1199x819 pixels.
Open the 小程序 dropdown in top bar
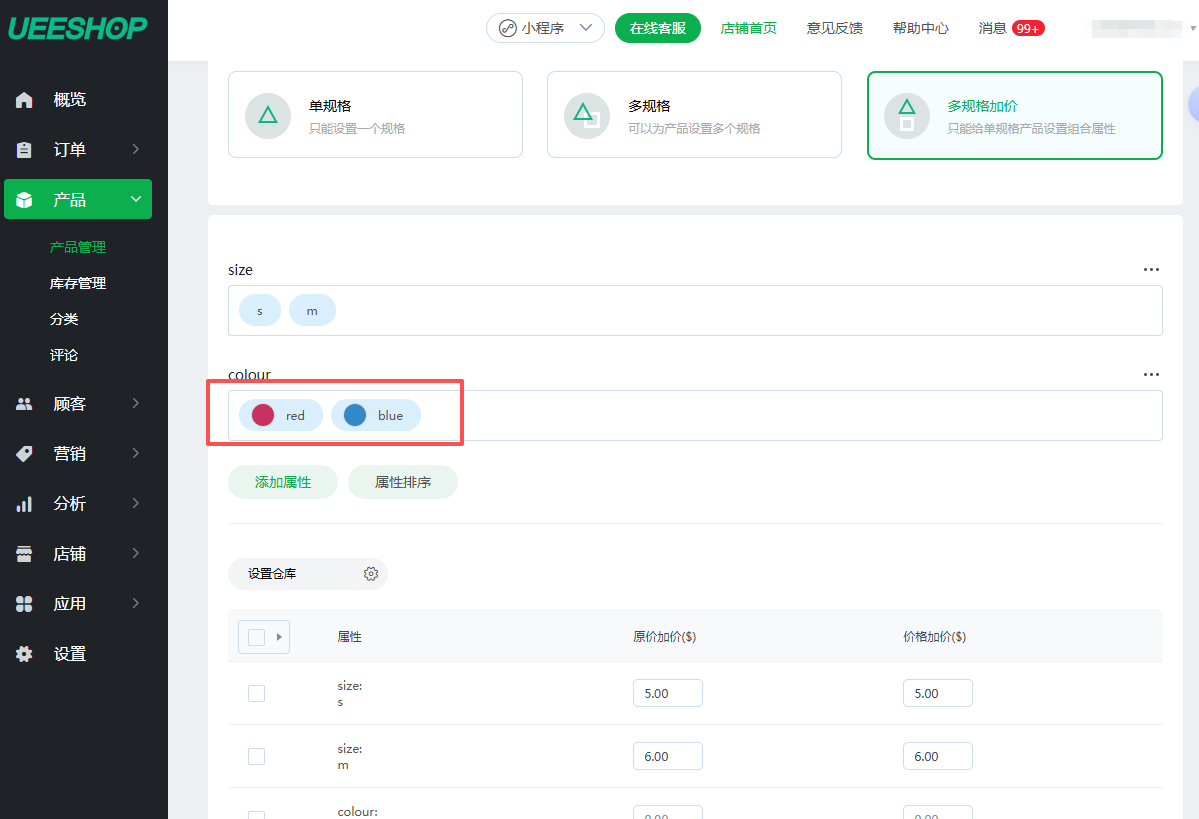pos(545,28)
